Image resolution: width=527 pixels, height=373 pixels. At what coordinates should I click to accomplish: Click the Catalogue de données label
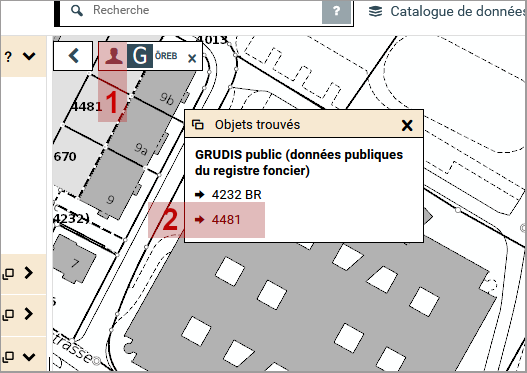tap(457, 11)
